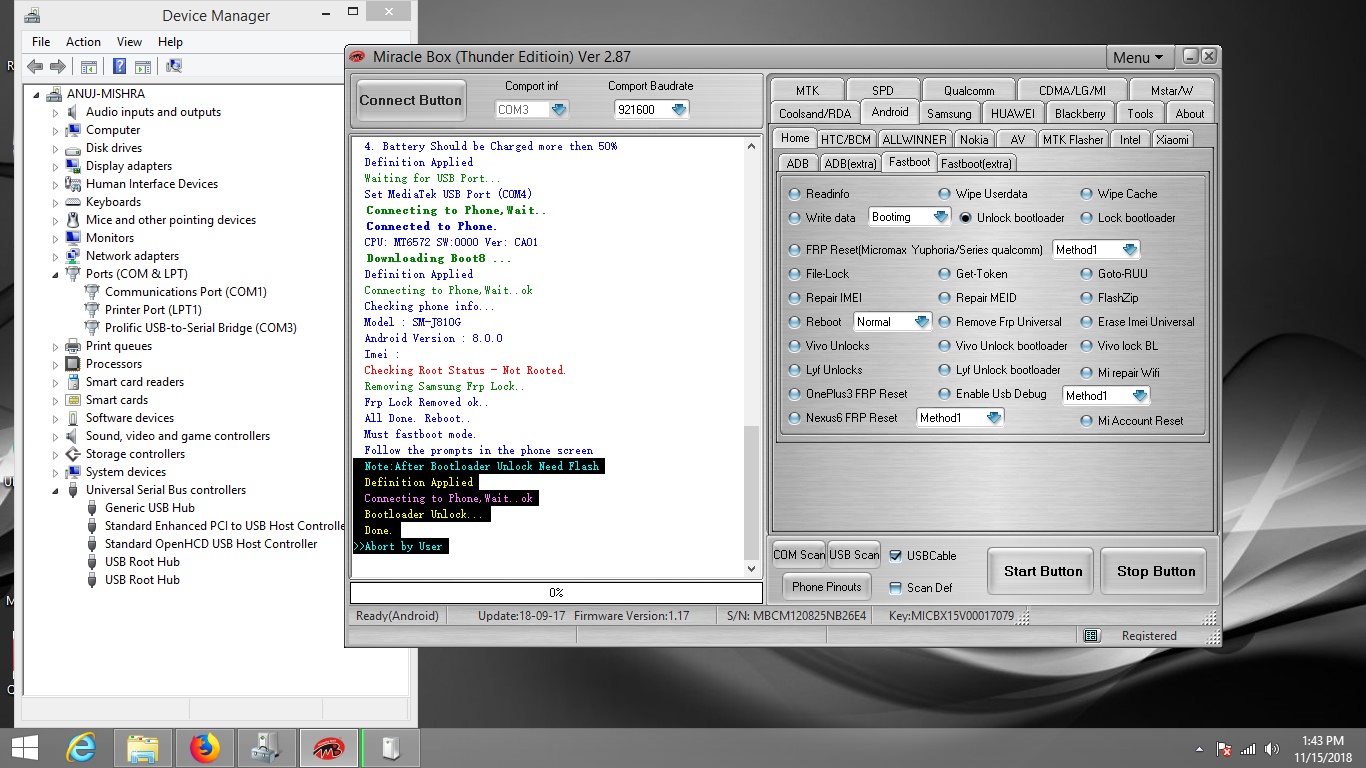Select Keyboards category icon

pyautogui.click(x=73, y=202)
